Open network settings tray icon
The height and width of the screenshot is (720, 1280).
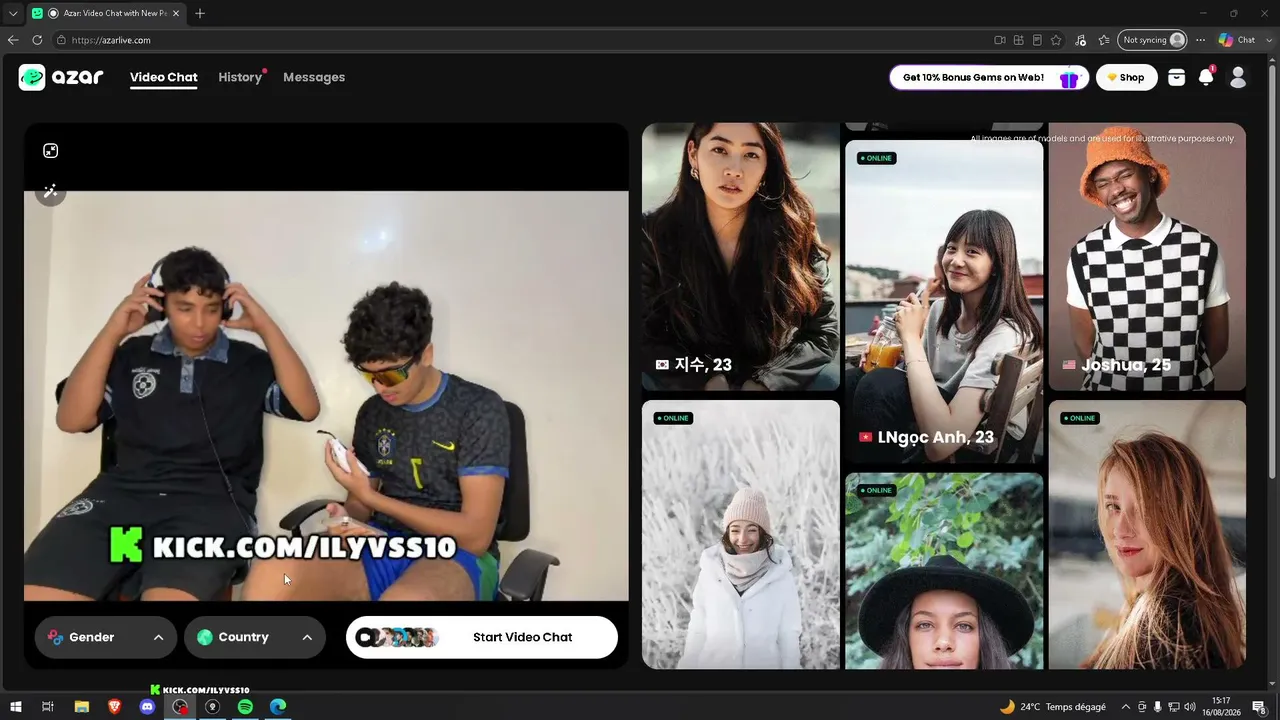[x=1173, y=707]
